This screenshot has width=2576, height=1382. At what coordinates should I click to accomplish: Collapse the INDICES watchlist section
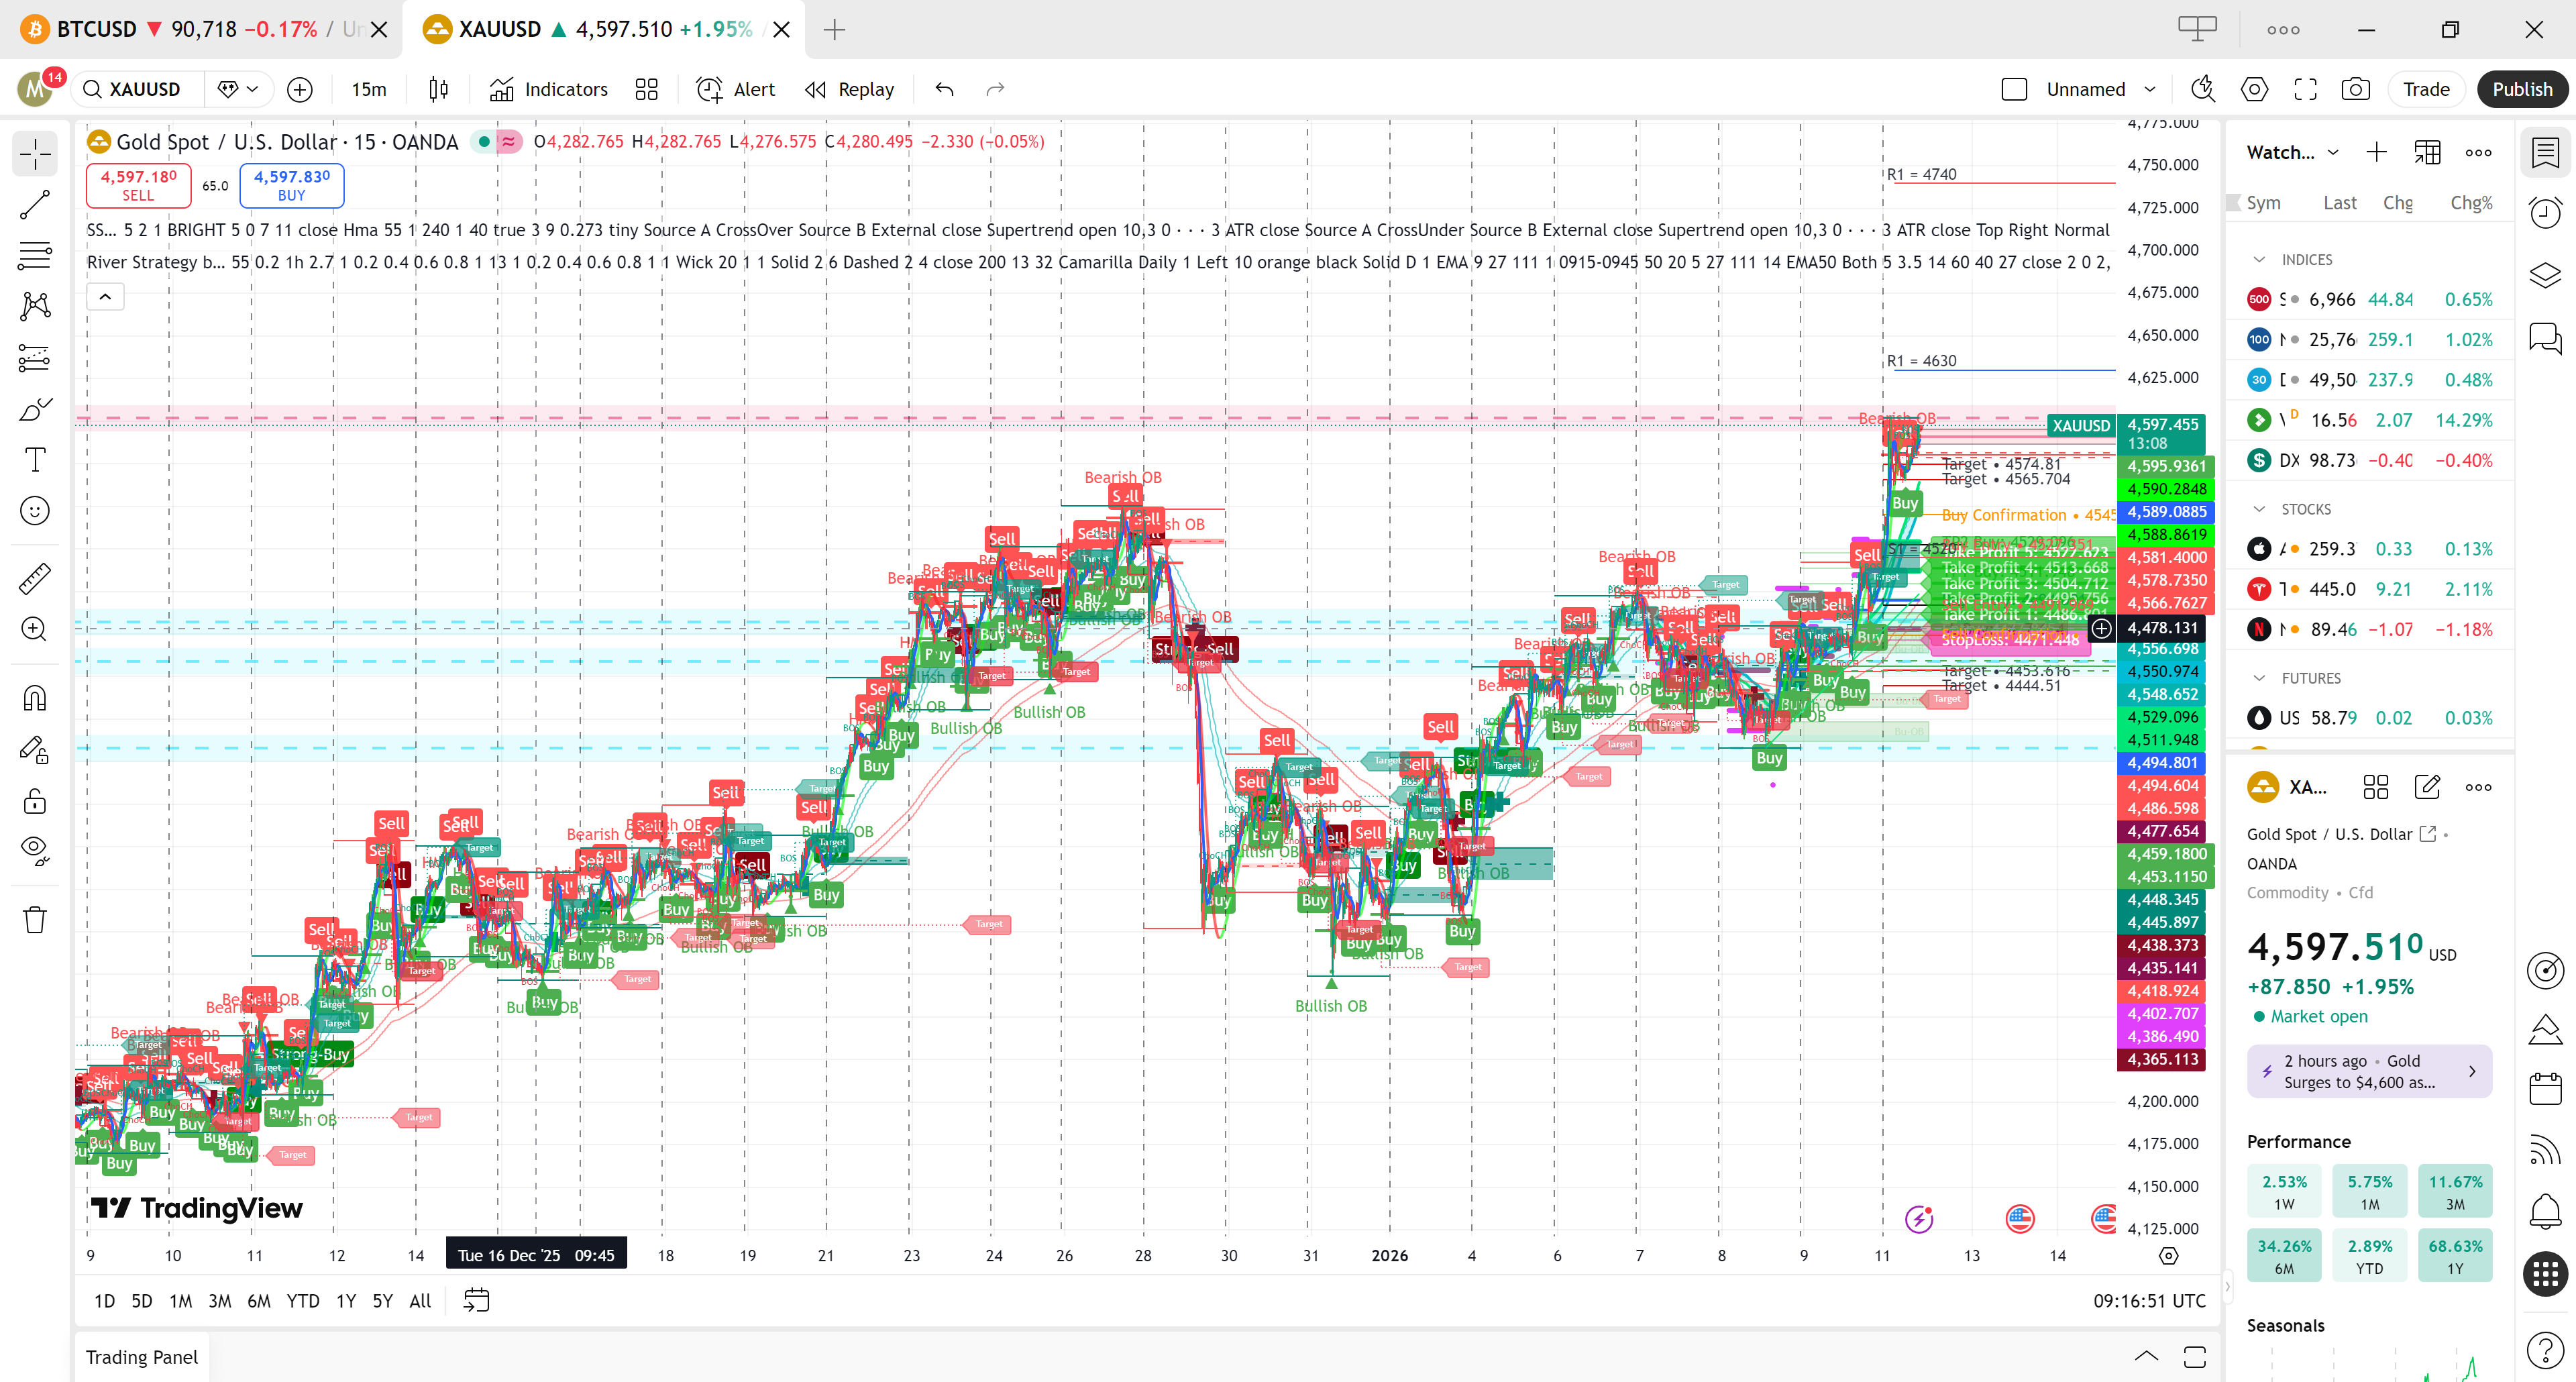[2259, 260]
